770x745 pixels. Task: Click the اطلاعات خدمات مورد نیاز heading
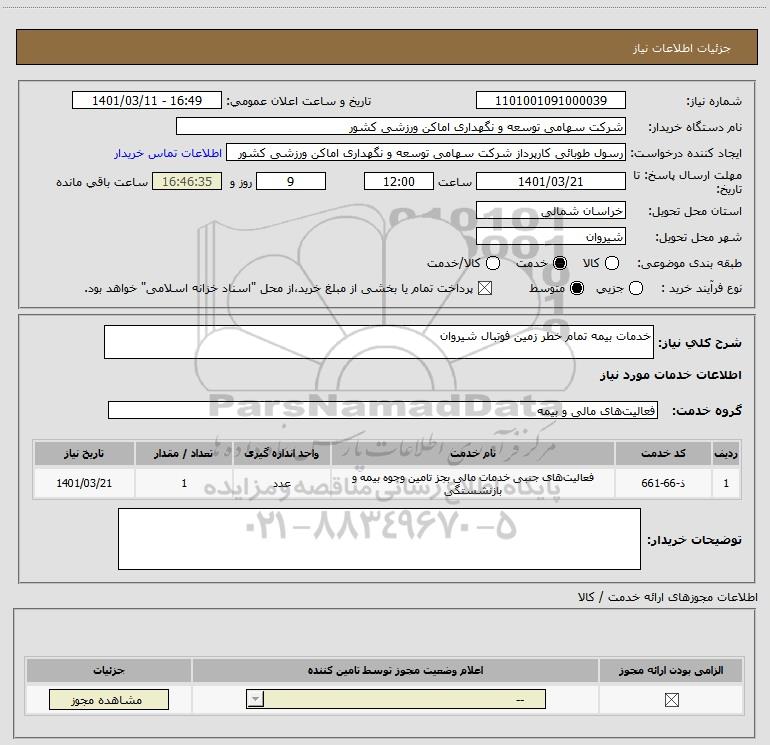pos(670,375)
